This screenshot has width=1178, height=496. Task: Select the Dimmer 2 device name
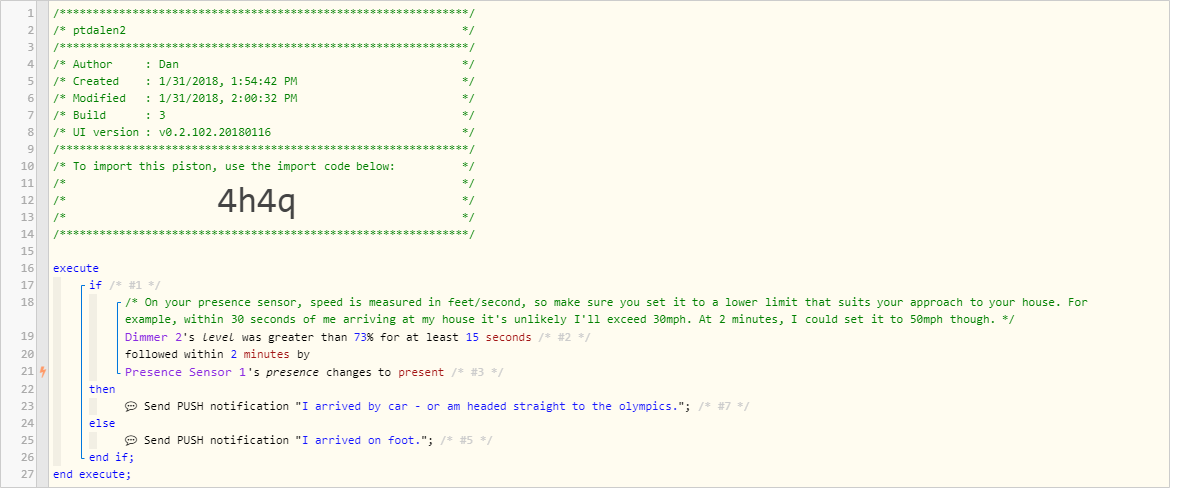[153, 337]
